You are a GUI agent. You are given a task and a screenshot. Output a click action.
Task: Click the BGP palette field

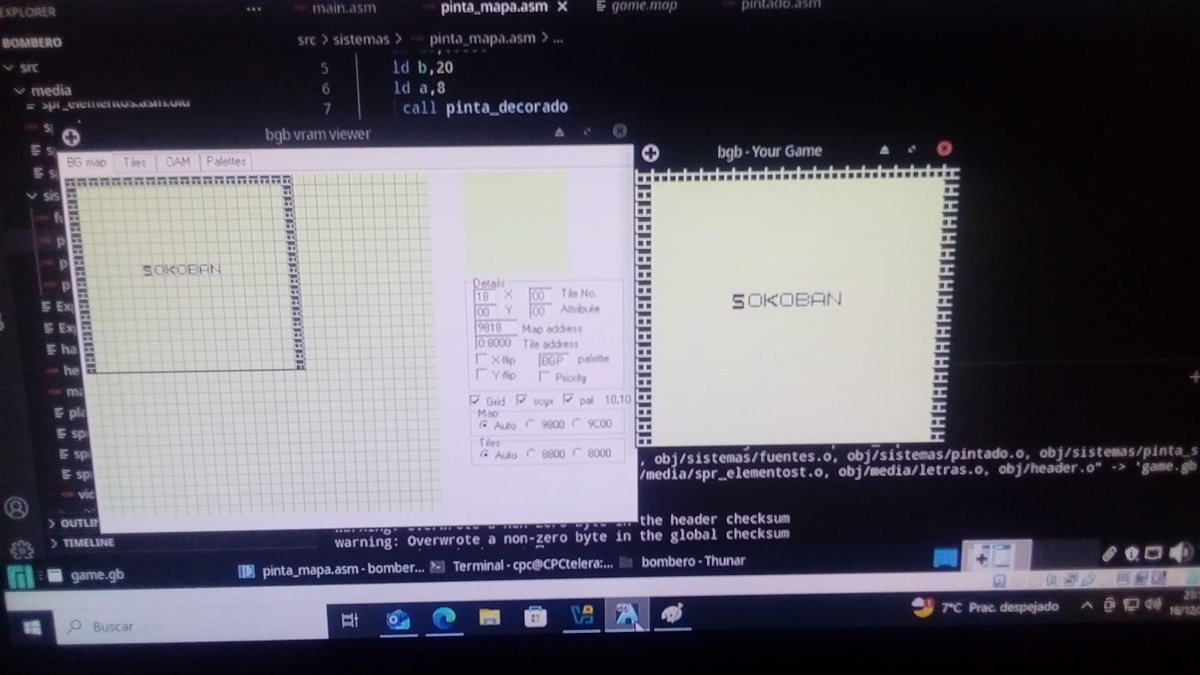(x=553, y=360)
